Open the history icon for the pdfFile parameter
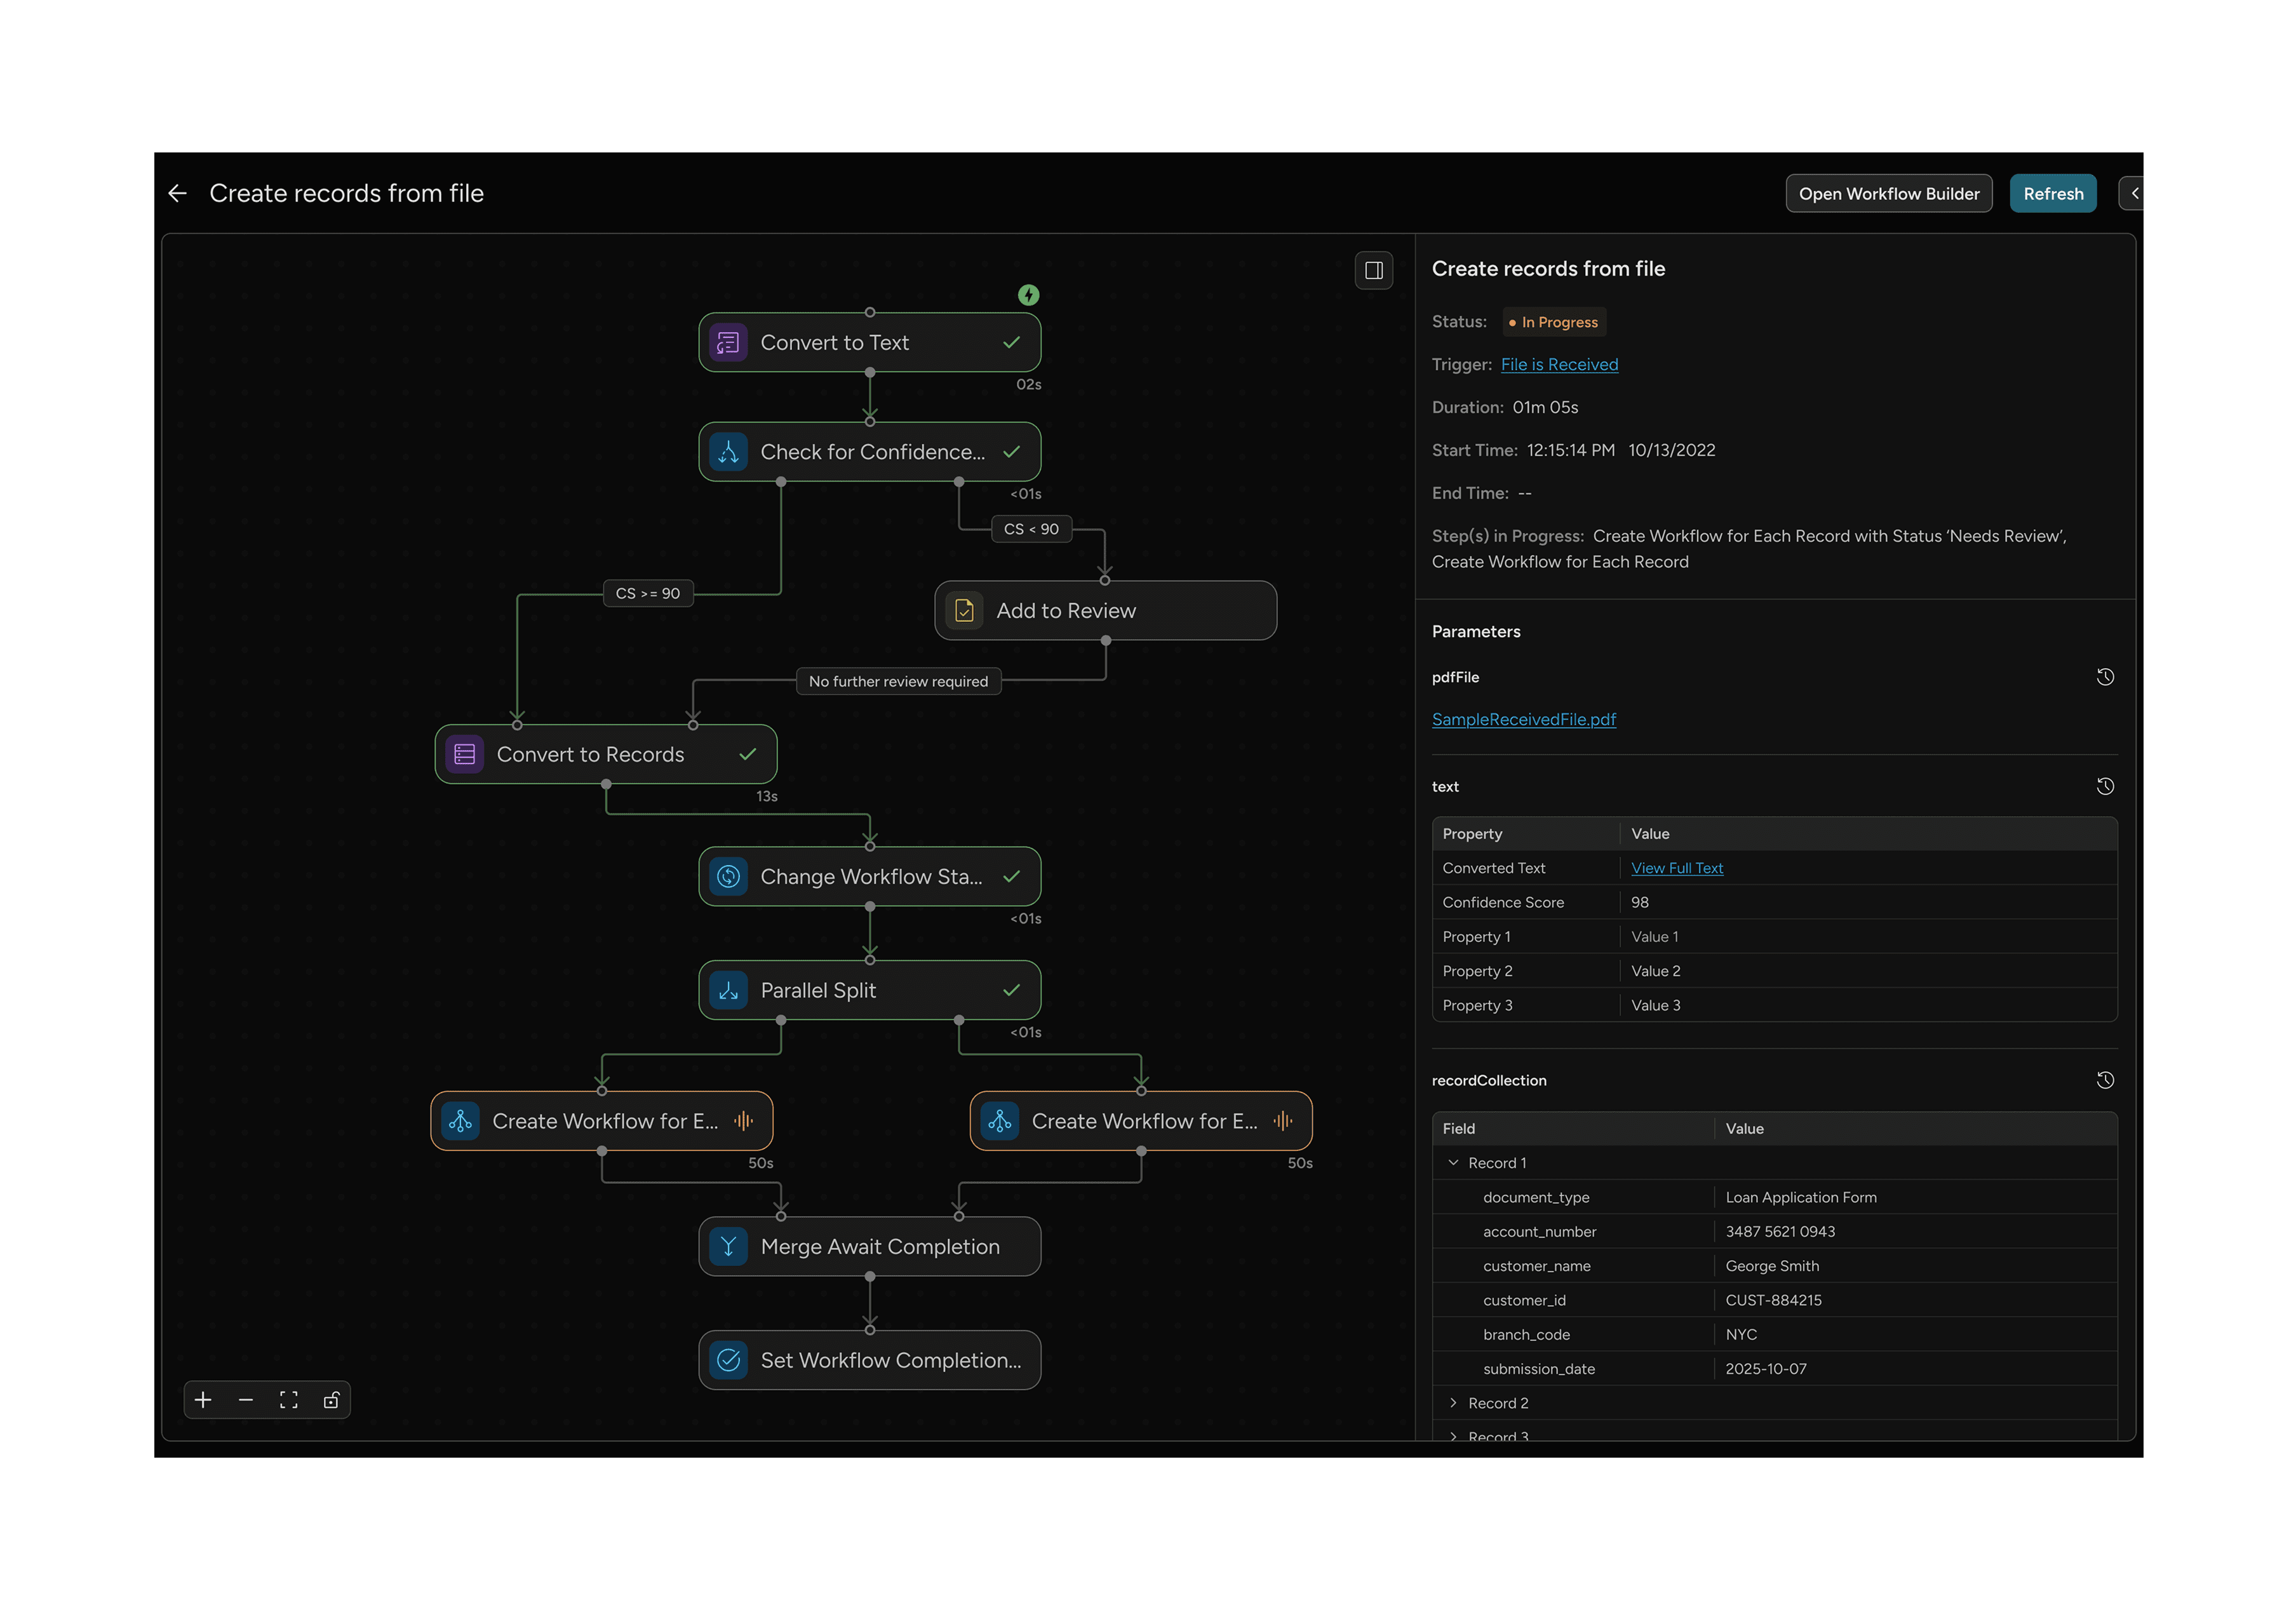 pos(2105,677)
